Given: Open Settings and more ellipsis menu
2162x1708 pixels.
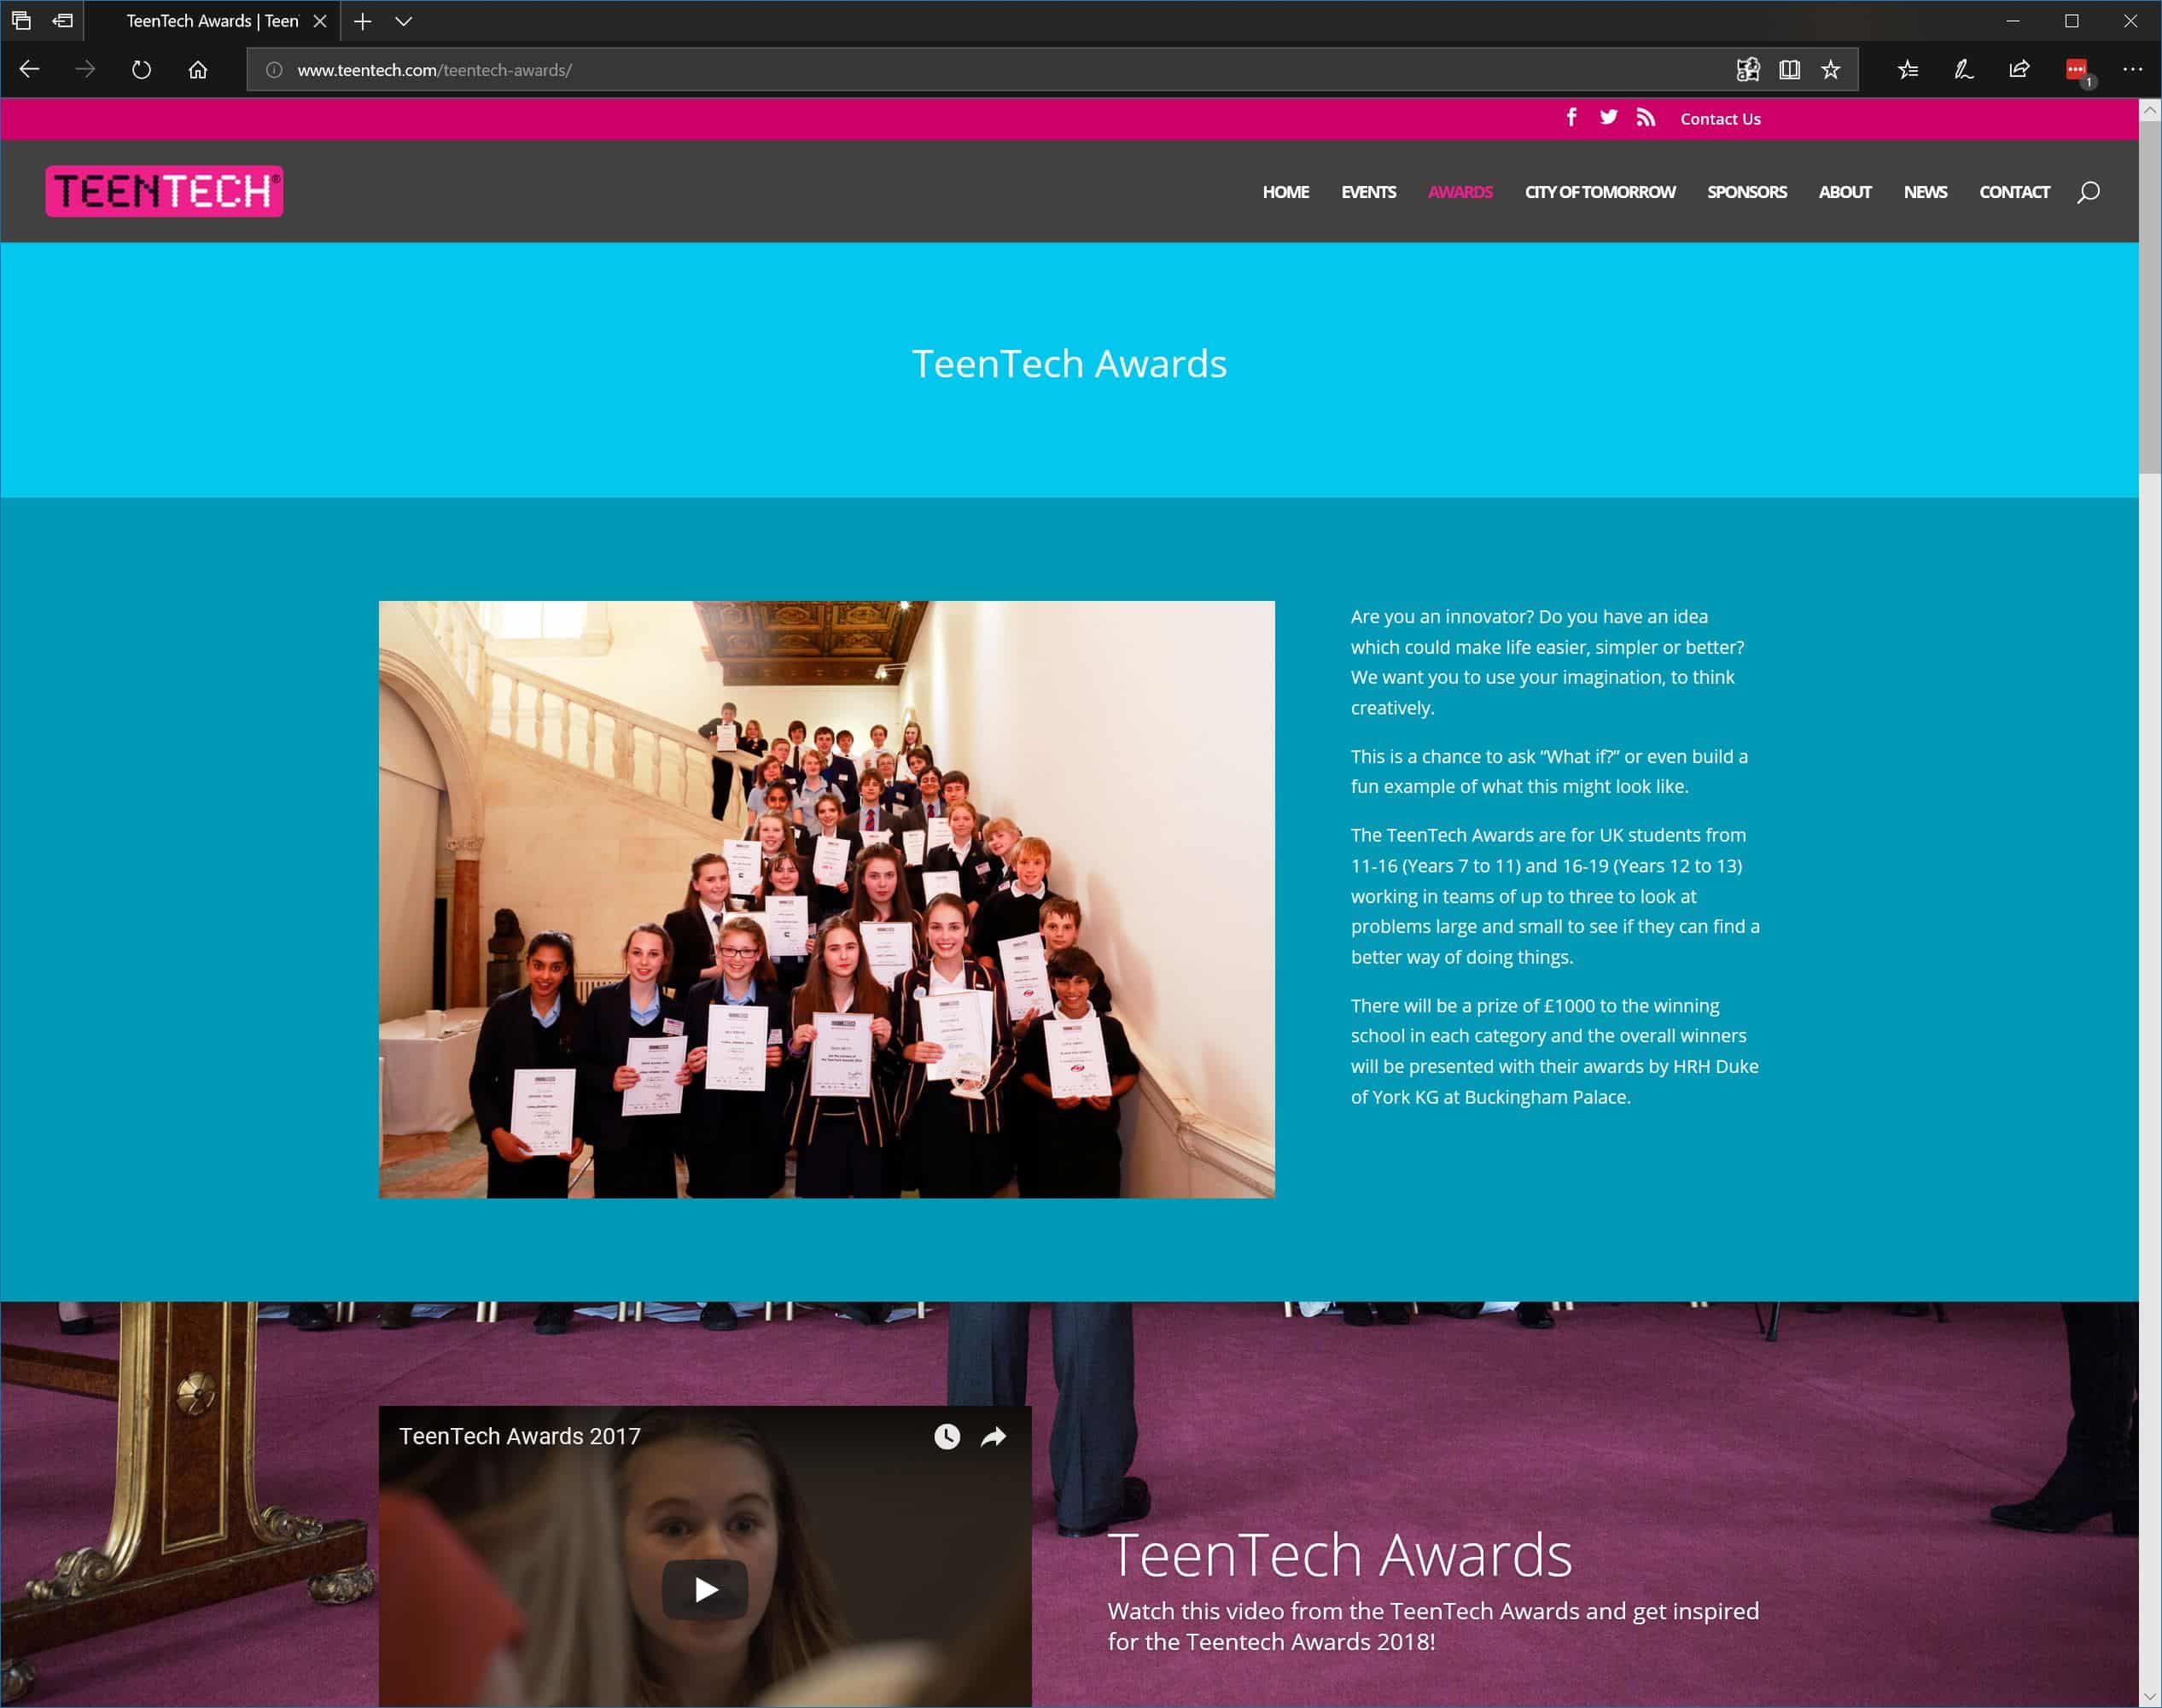Looking at the screenshot, I should click(x=2132, y=70).
